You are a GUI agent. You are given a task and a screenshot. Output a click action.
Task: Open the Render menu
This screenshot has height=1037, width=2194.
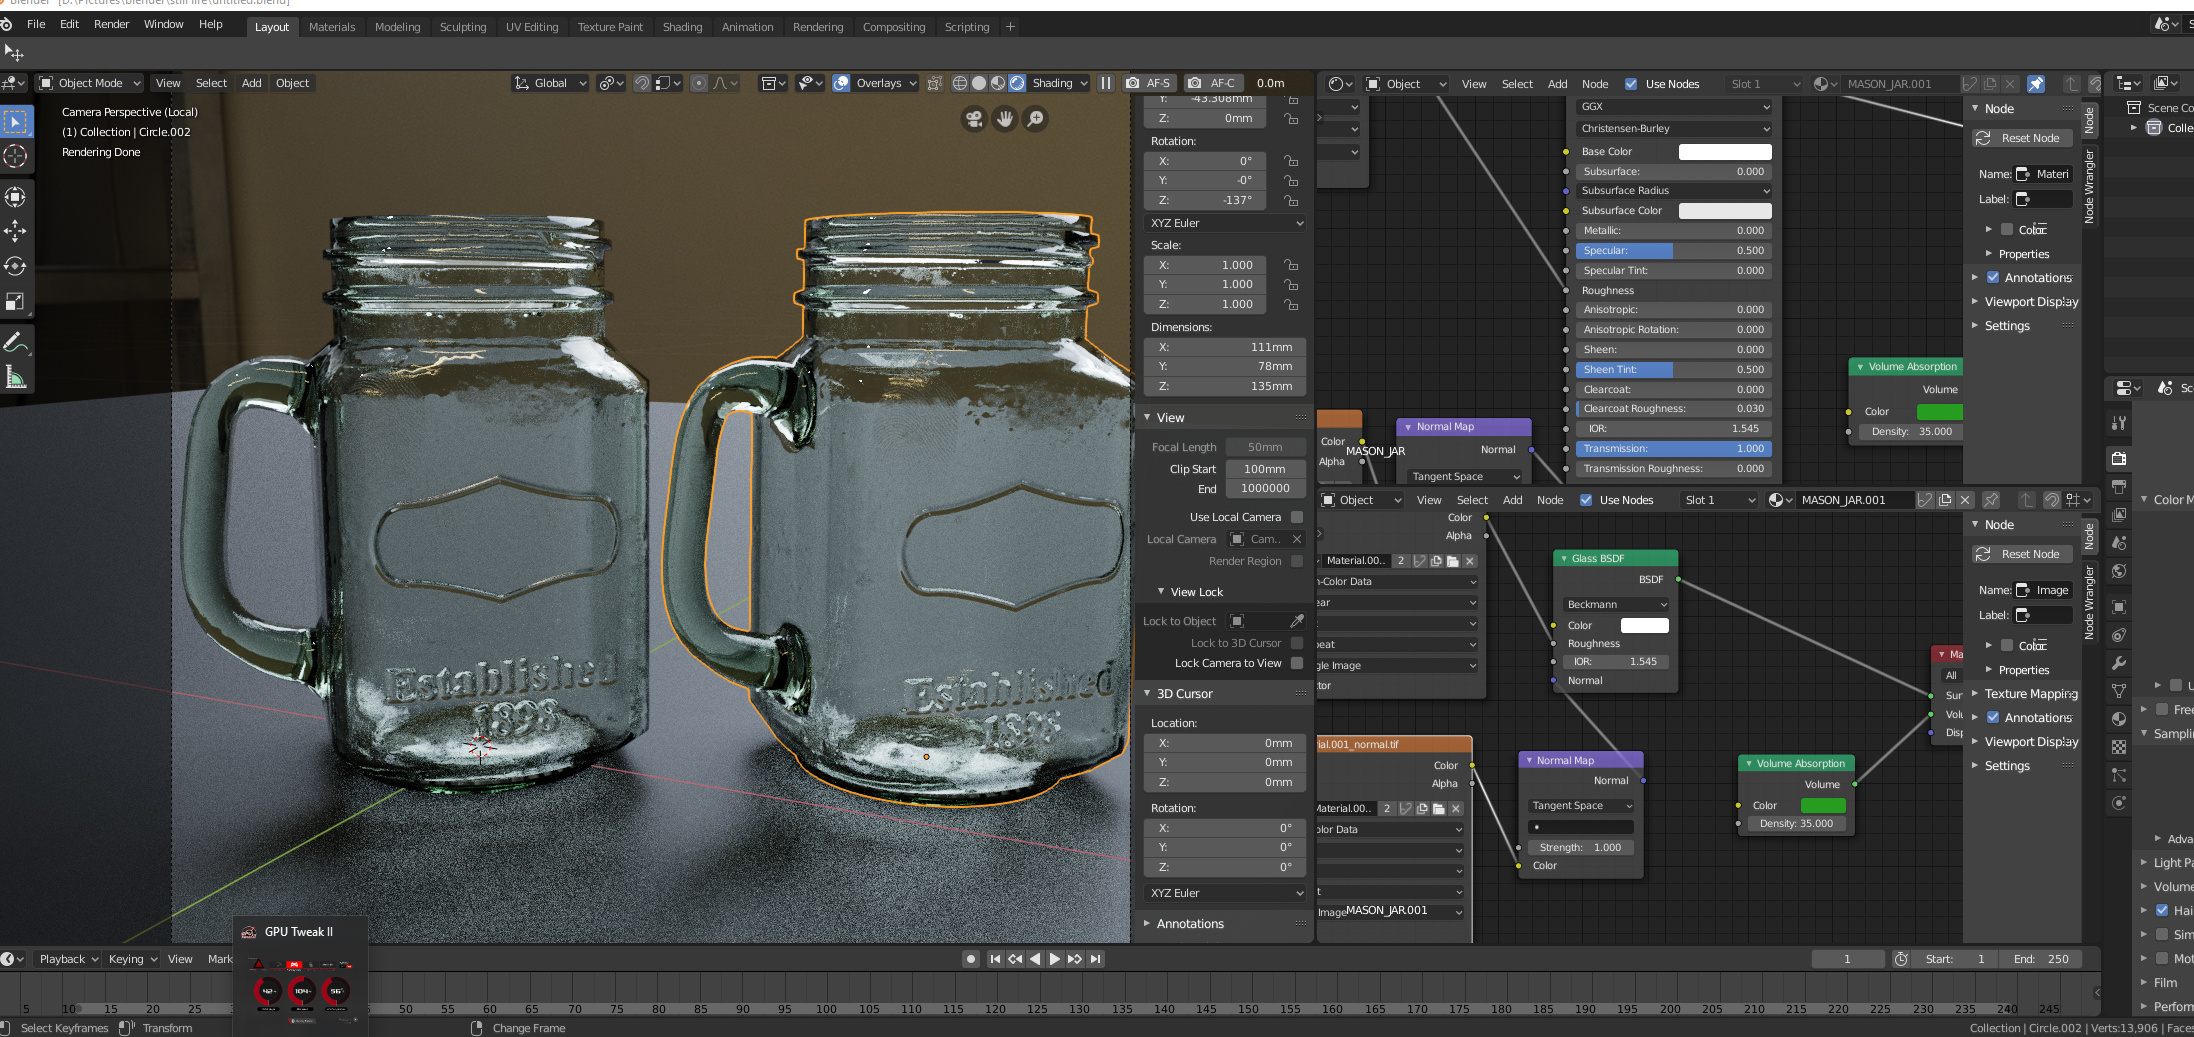point(111,24)
